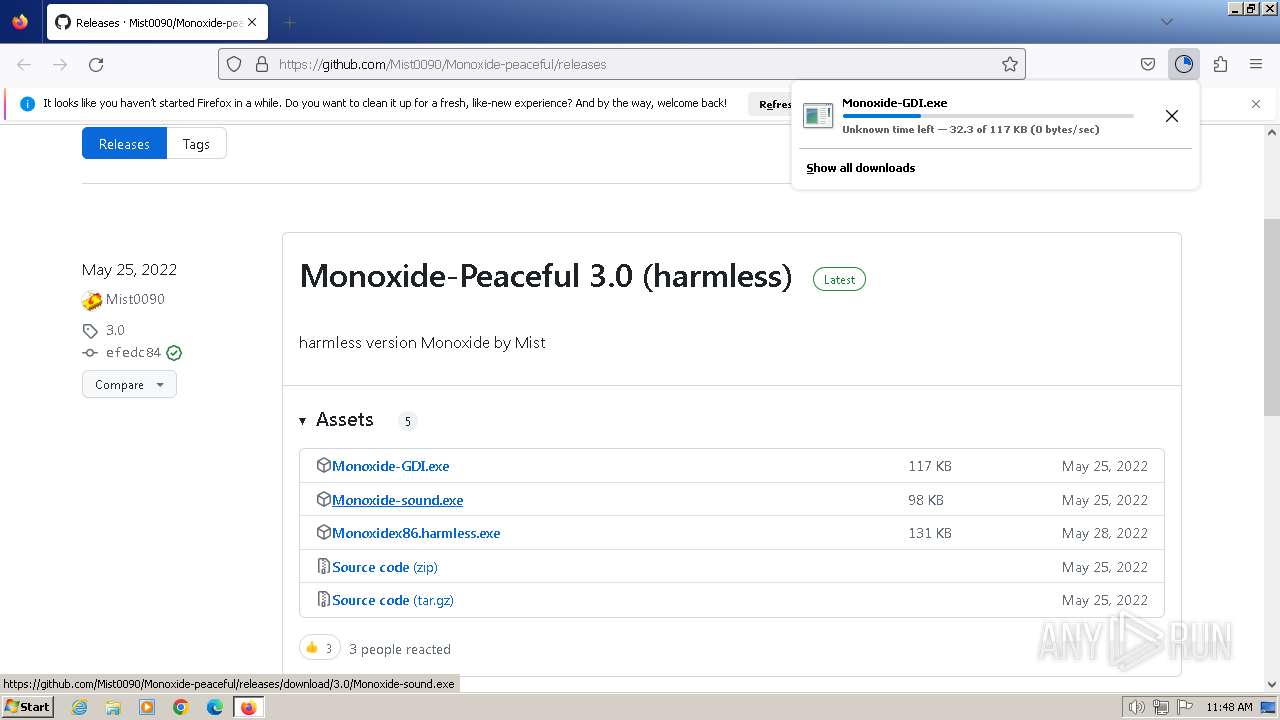Launch Internet Explorer from taskbar
Image resolution: width=1280 pixels, height=720 pixels.
79,707
